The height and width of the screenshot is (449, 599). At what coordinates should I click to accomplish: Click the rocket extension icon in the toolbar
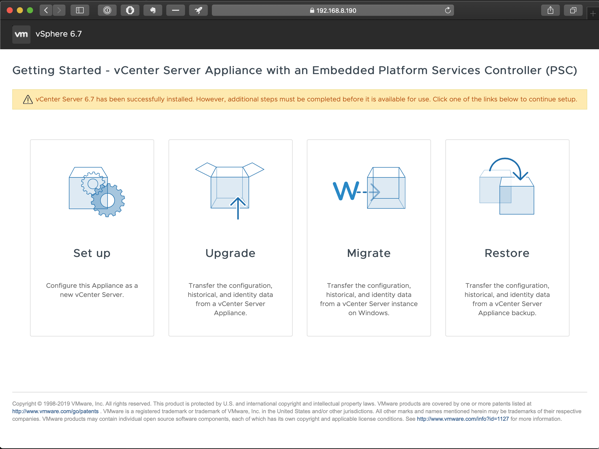point(198,10)
